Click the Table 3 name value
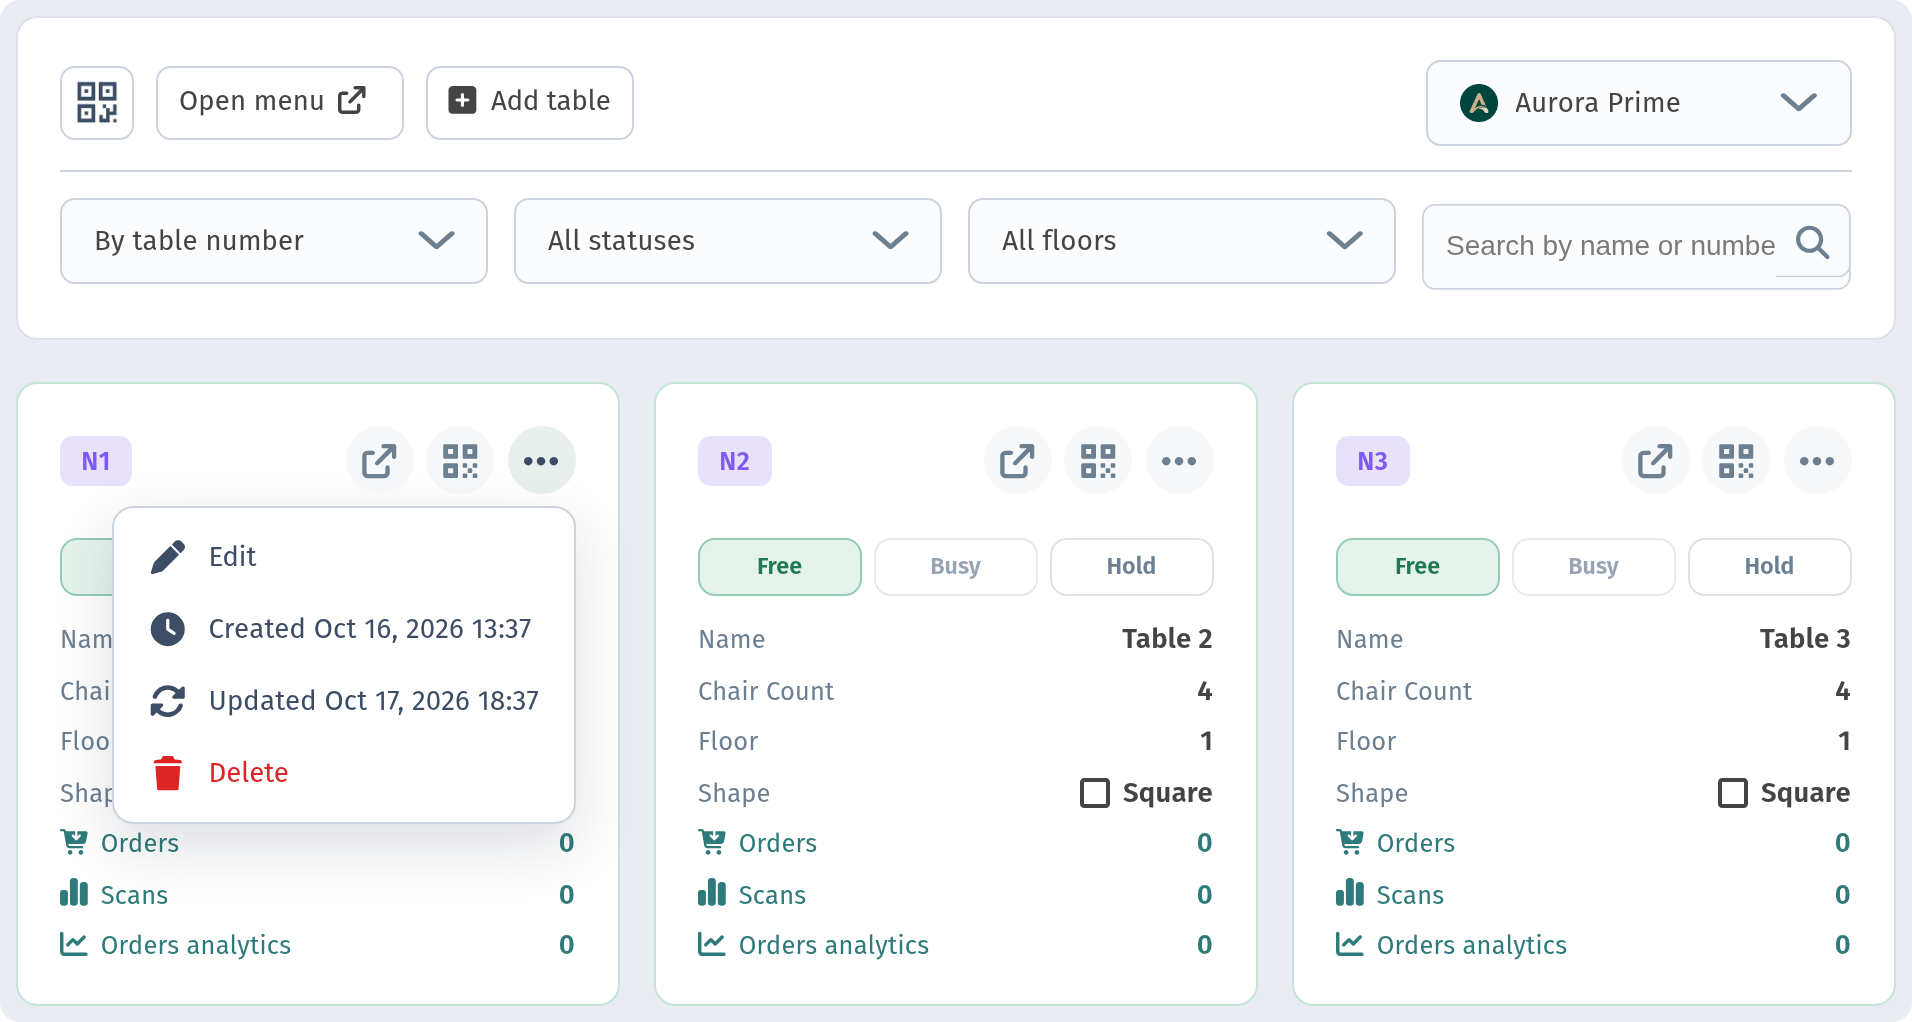Image resolution: width=1912 pixels, height=1022 pixels. [x=1805, y=639]
